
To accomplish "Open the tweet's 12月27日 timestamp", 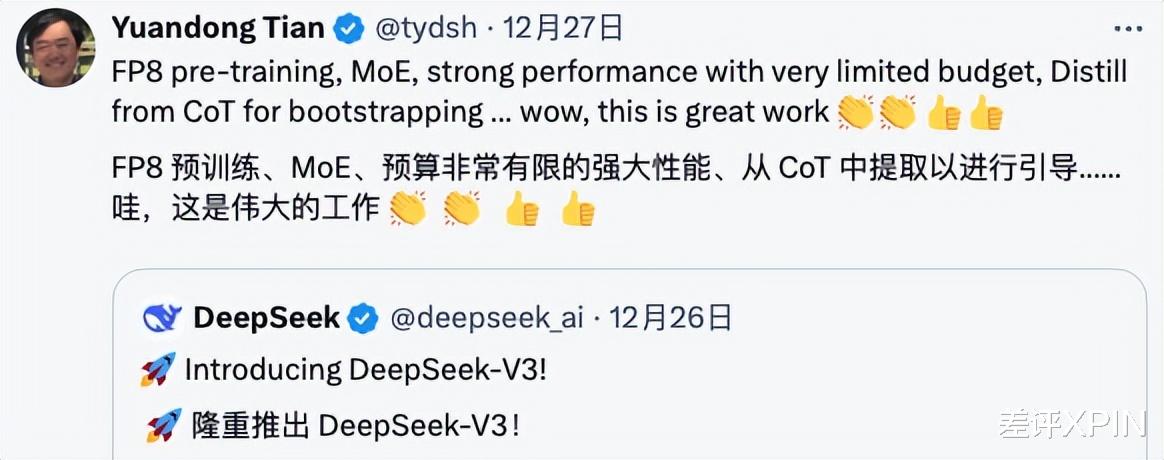I will (563, 29).
